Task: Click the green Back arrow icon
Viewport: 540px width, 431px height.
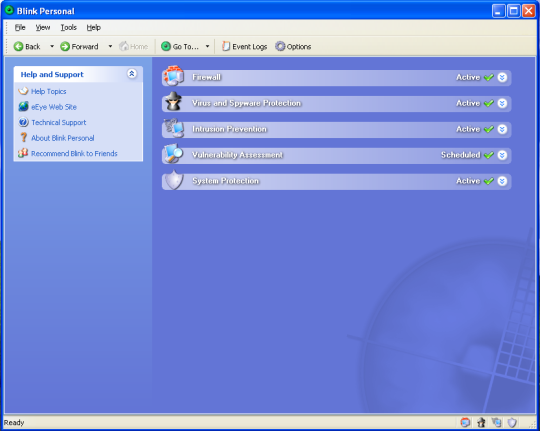Action: [x=18, y=47]
